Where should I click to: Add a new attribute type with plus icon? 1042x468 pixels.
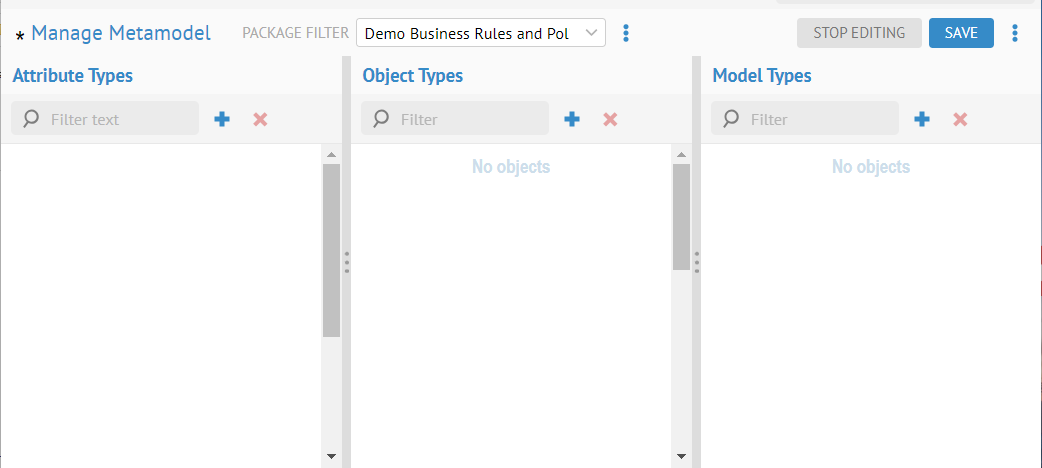222,119
